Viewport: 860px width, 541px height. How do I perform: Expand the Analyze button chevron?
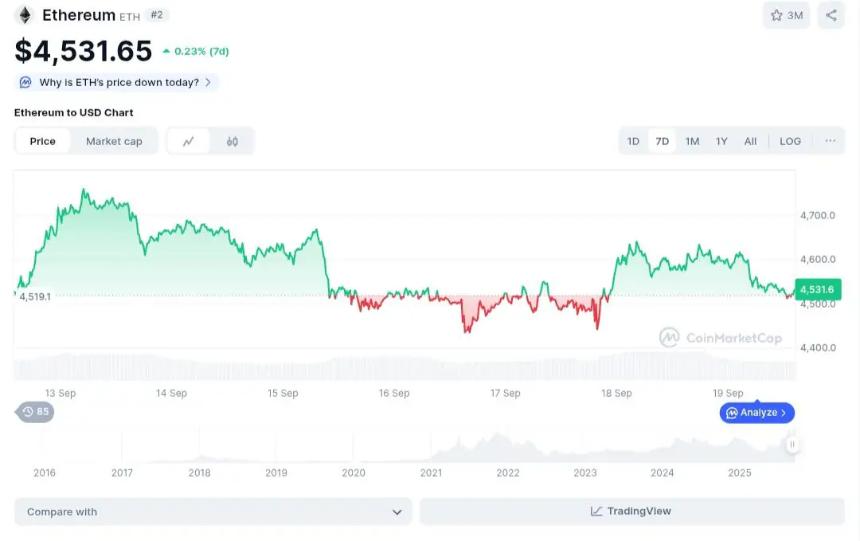click(x=784, y=412)
